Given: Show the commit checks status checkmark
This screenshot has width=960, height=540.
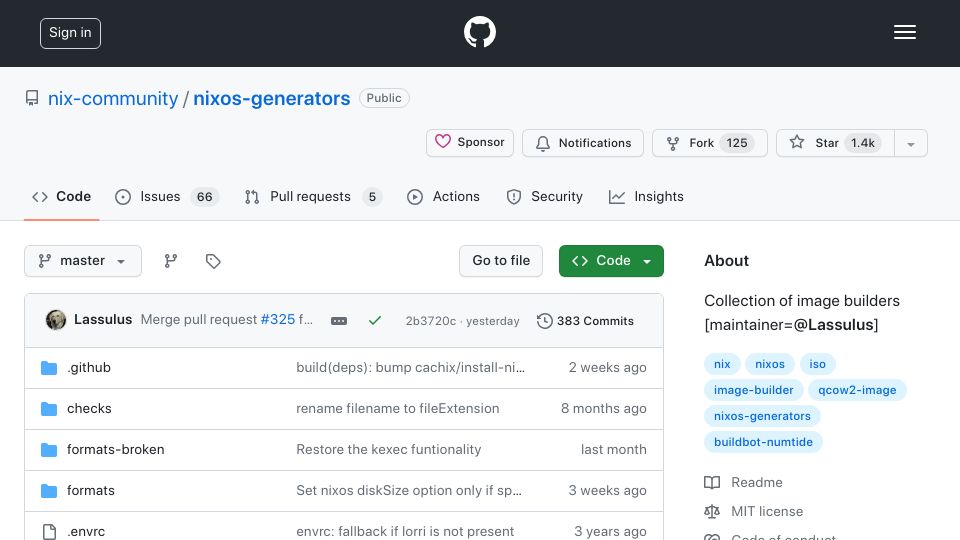Looking at the screenshot, I should pos(375,320).
